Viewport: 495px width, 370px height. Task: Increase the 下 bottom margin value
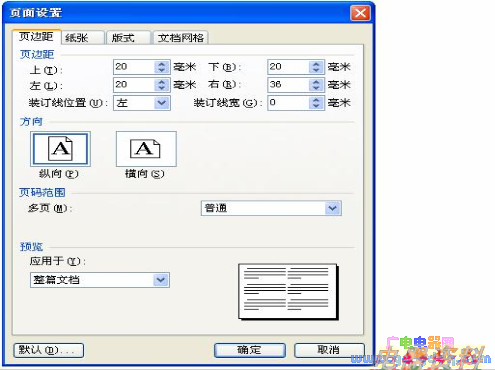pos(316,64)
